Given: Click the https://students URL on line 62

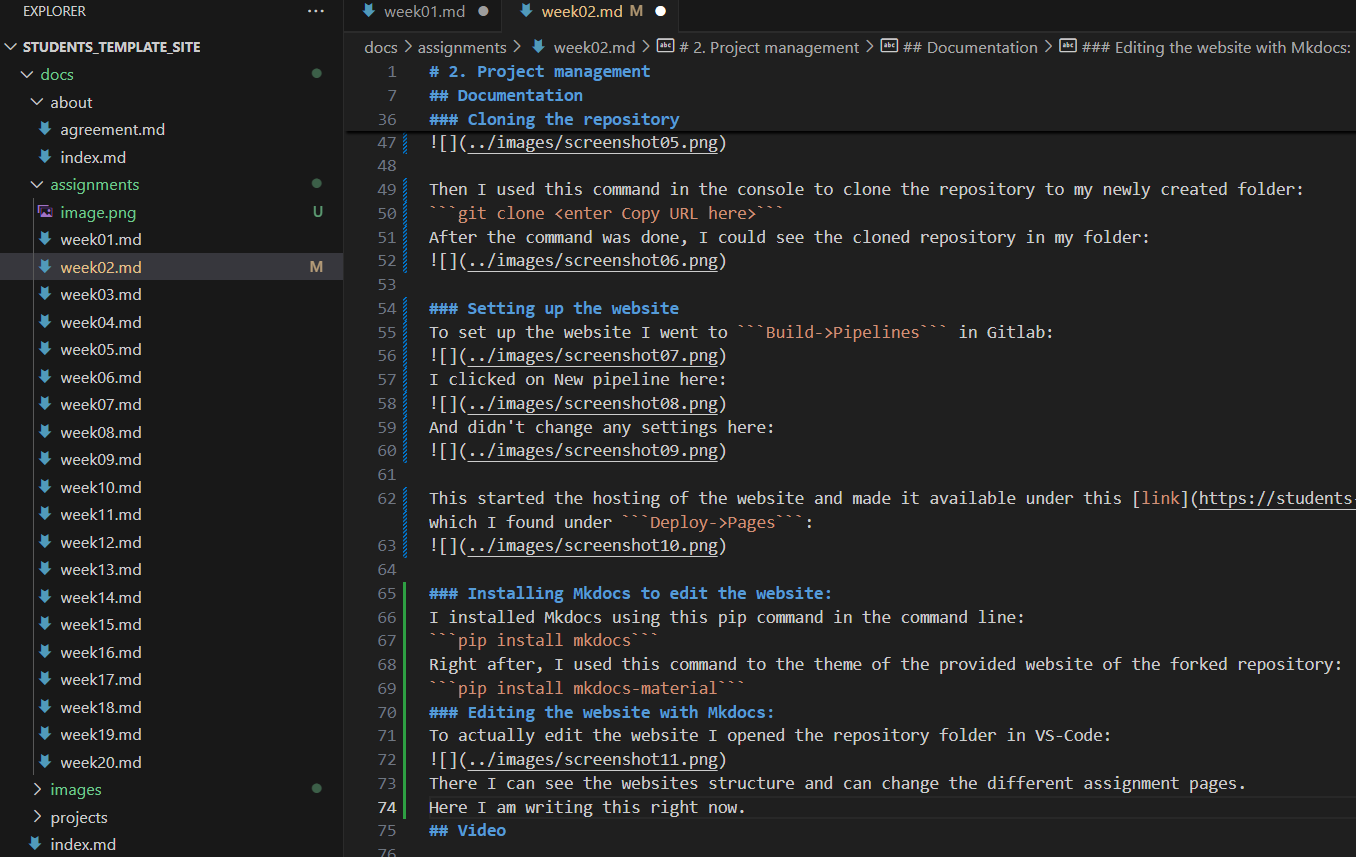Looking at the screenshot, I should point(1277,498).
